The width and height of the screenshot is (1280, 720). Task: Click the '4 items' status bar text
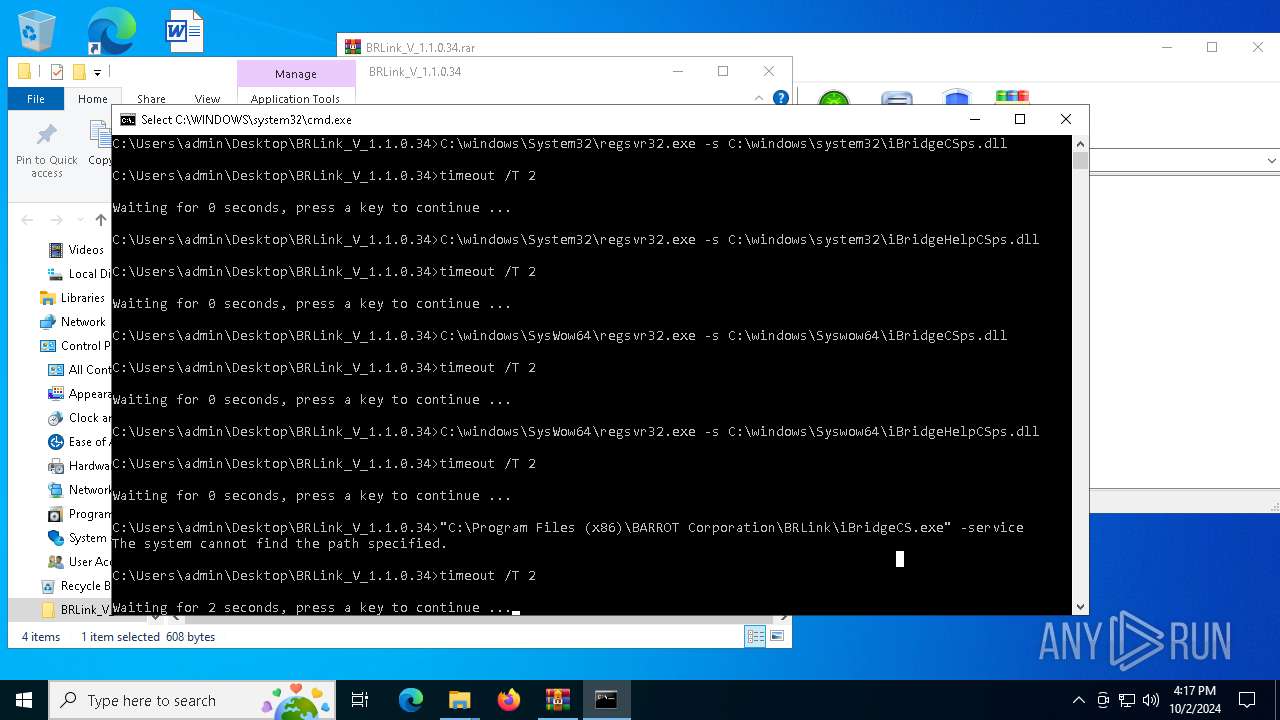click(x=41, y=637)
